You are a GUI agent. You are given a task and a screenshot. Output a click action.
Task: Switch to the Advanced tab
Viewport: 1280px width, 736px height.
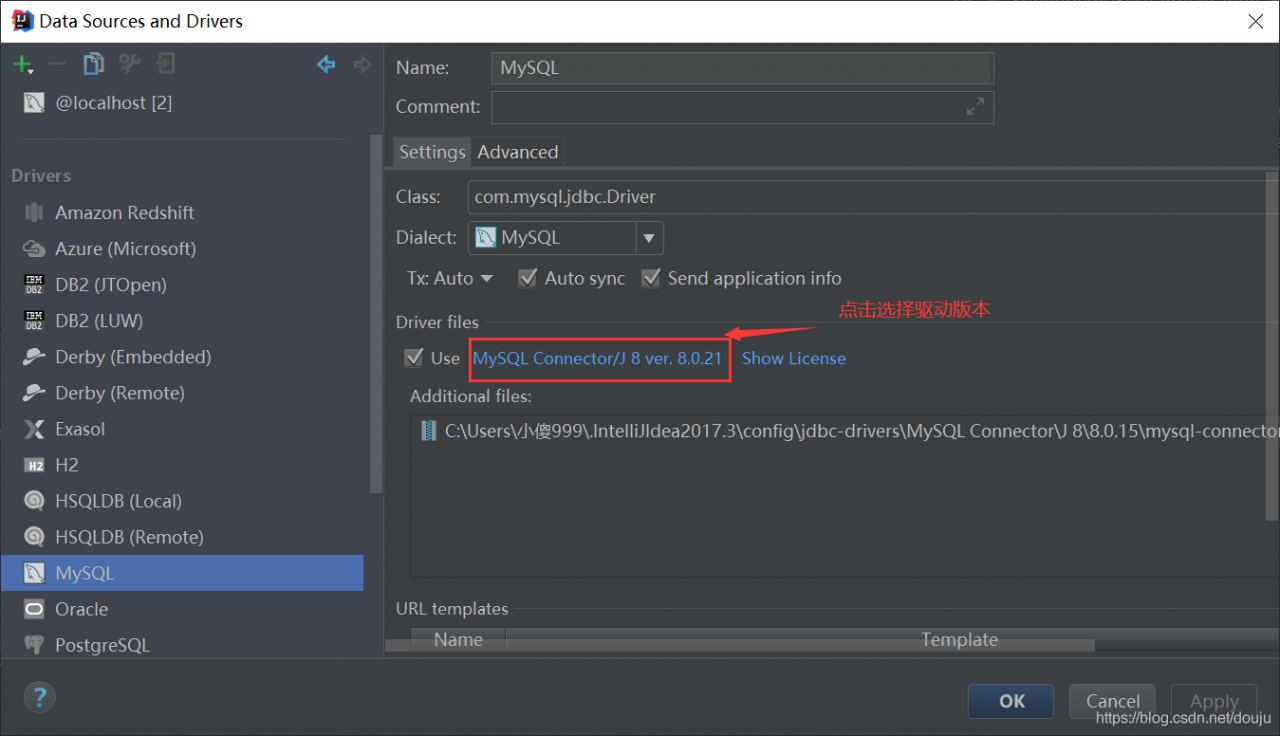pyautogui.click(x=518, y=152)
